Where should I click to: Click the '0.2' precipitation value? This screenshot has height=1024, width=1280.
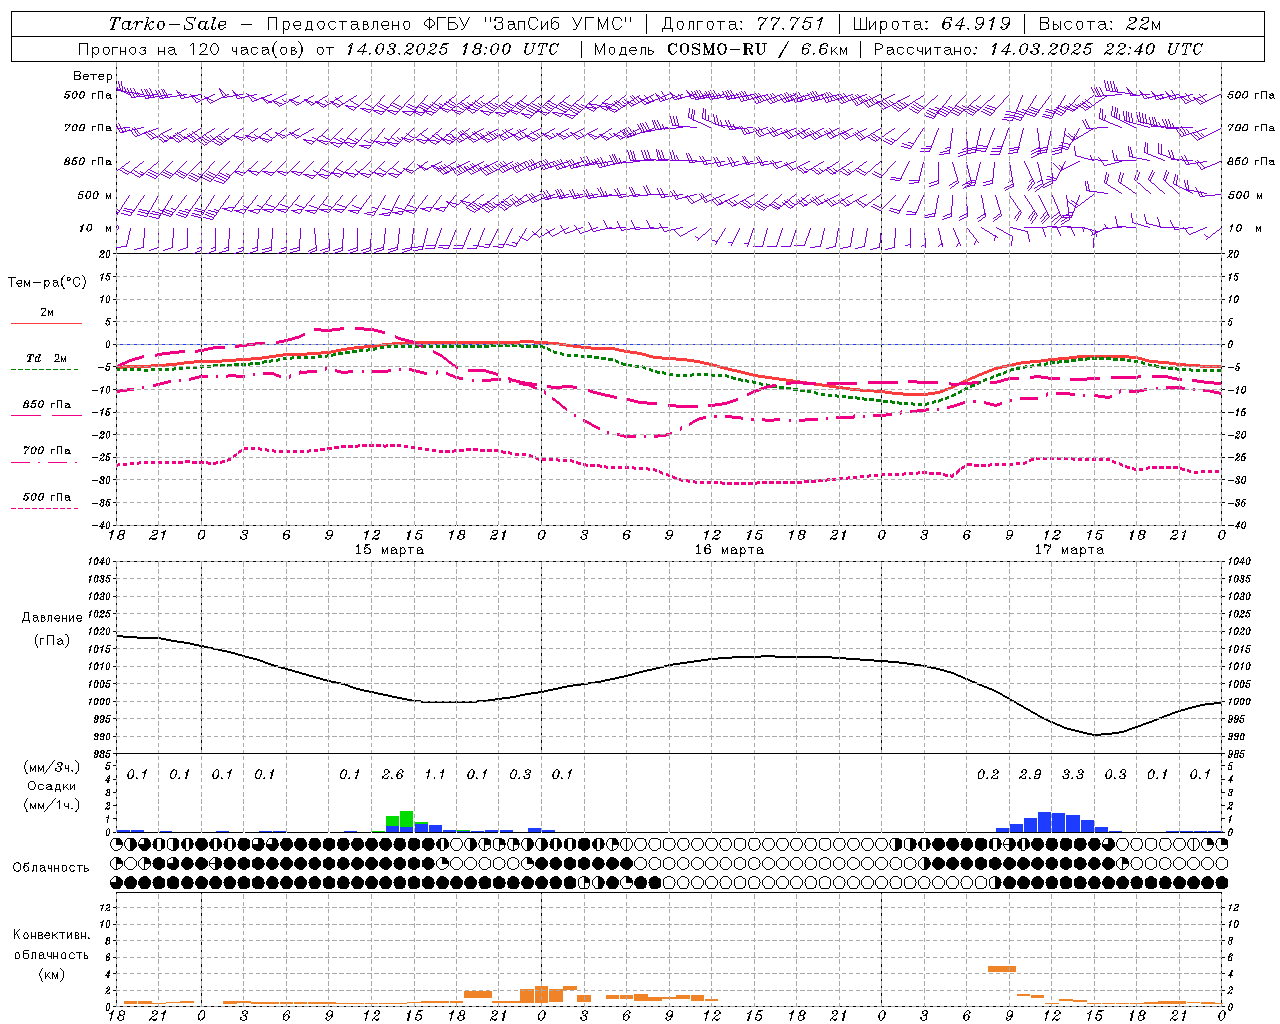coord(988,775)
